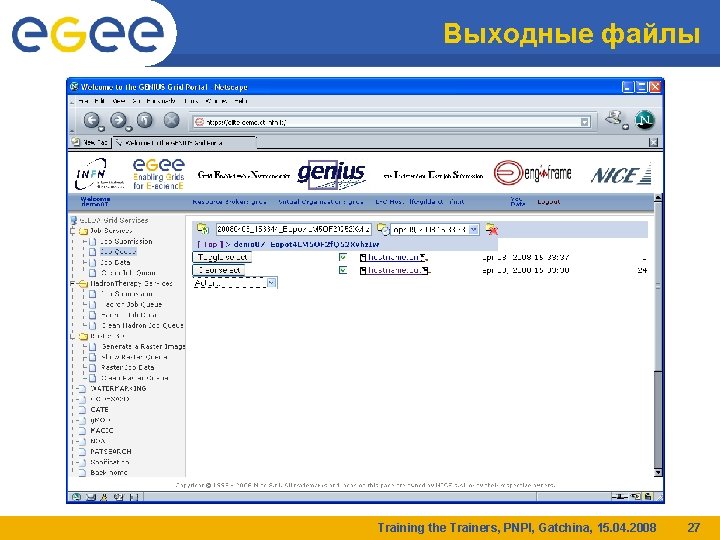Click the print icon in Netscape toolbar
This screenshot has height=540, width=720.
pyautogui.click(x=614, y=118)
